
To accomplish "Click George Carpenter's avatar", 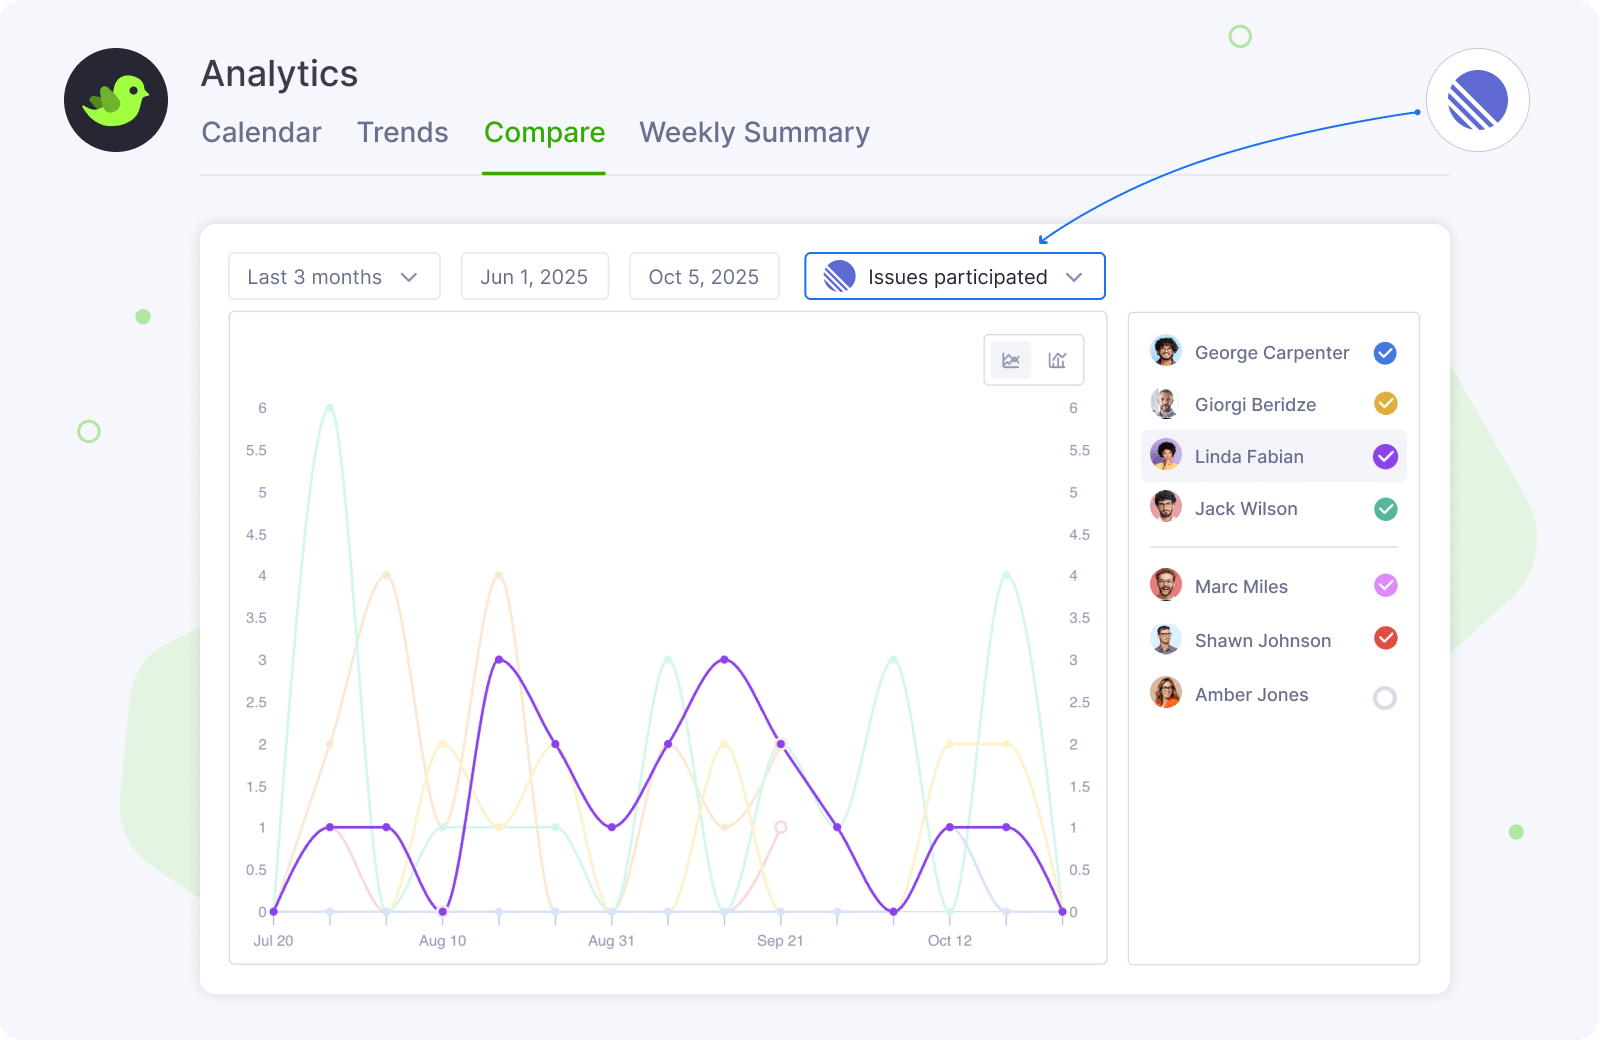I will click(1165, 351).
